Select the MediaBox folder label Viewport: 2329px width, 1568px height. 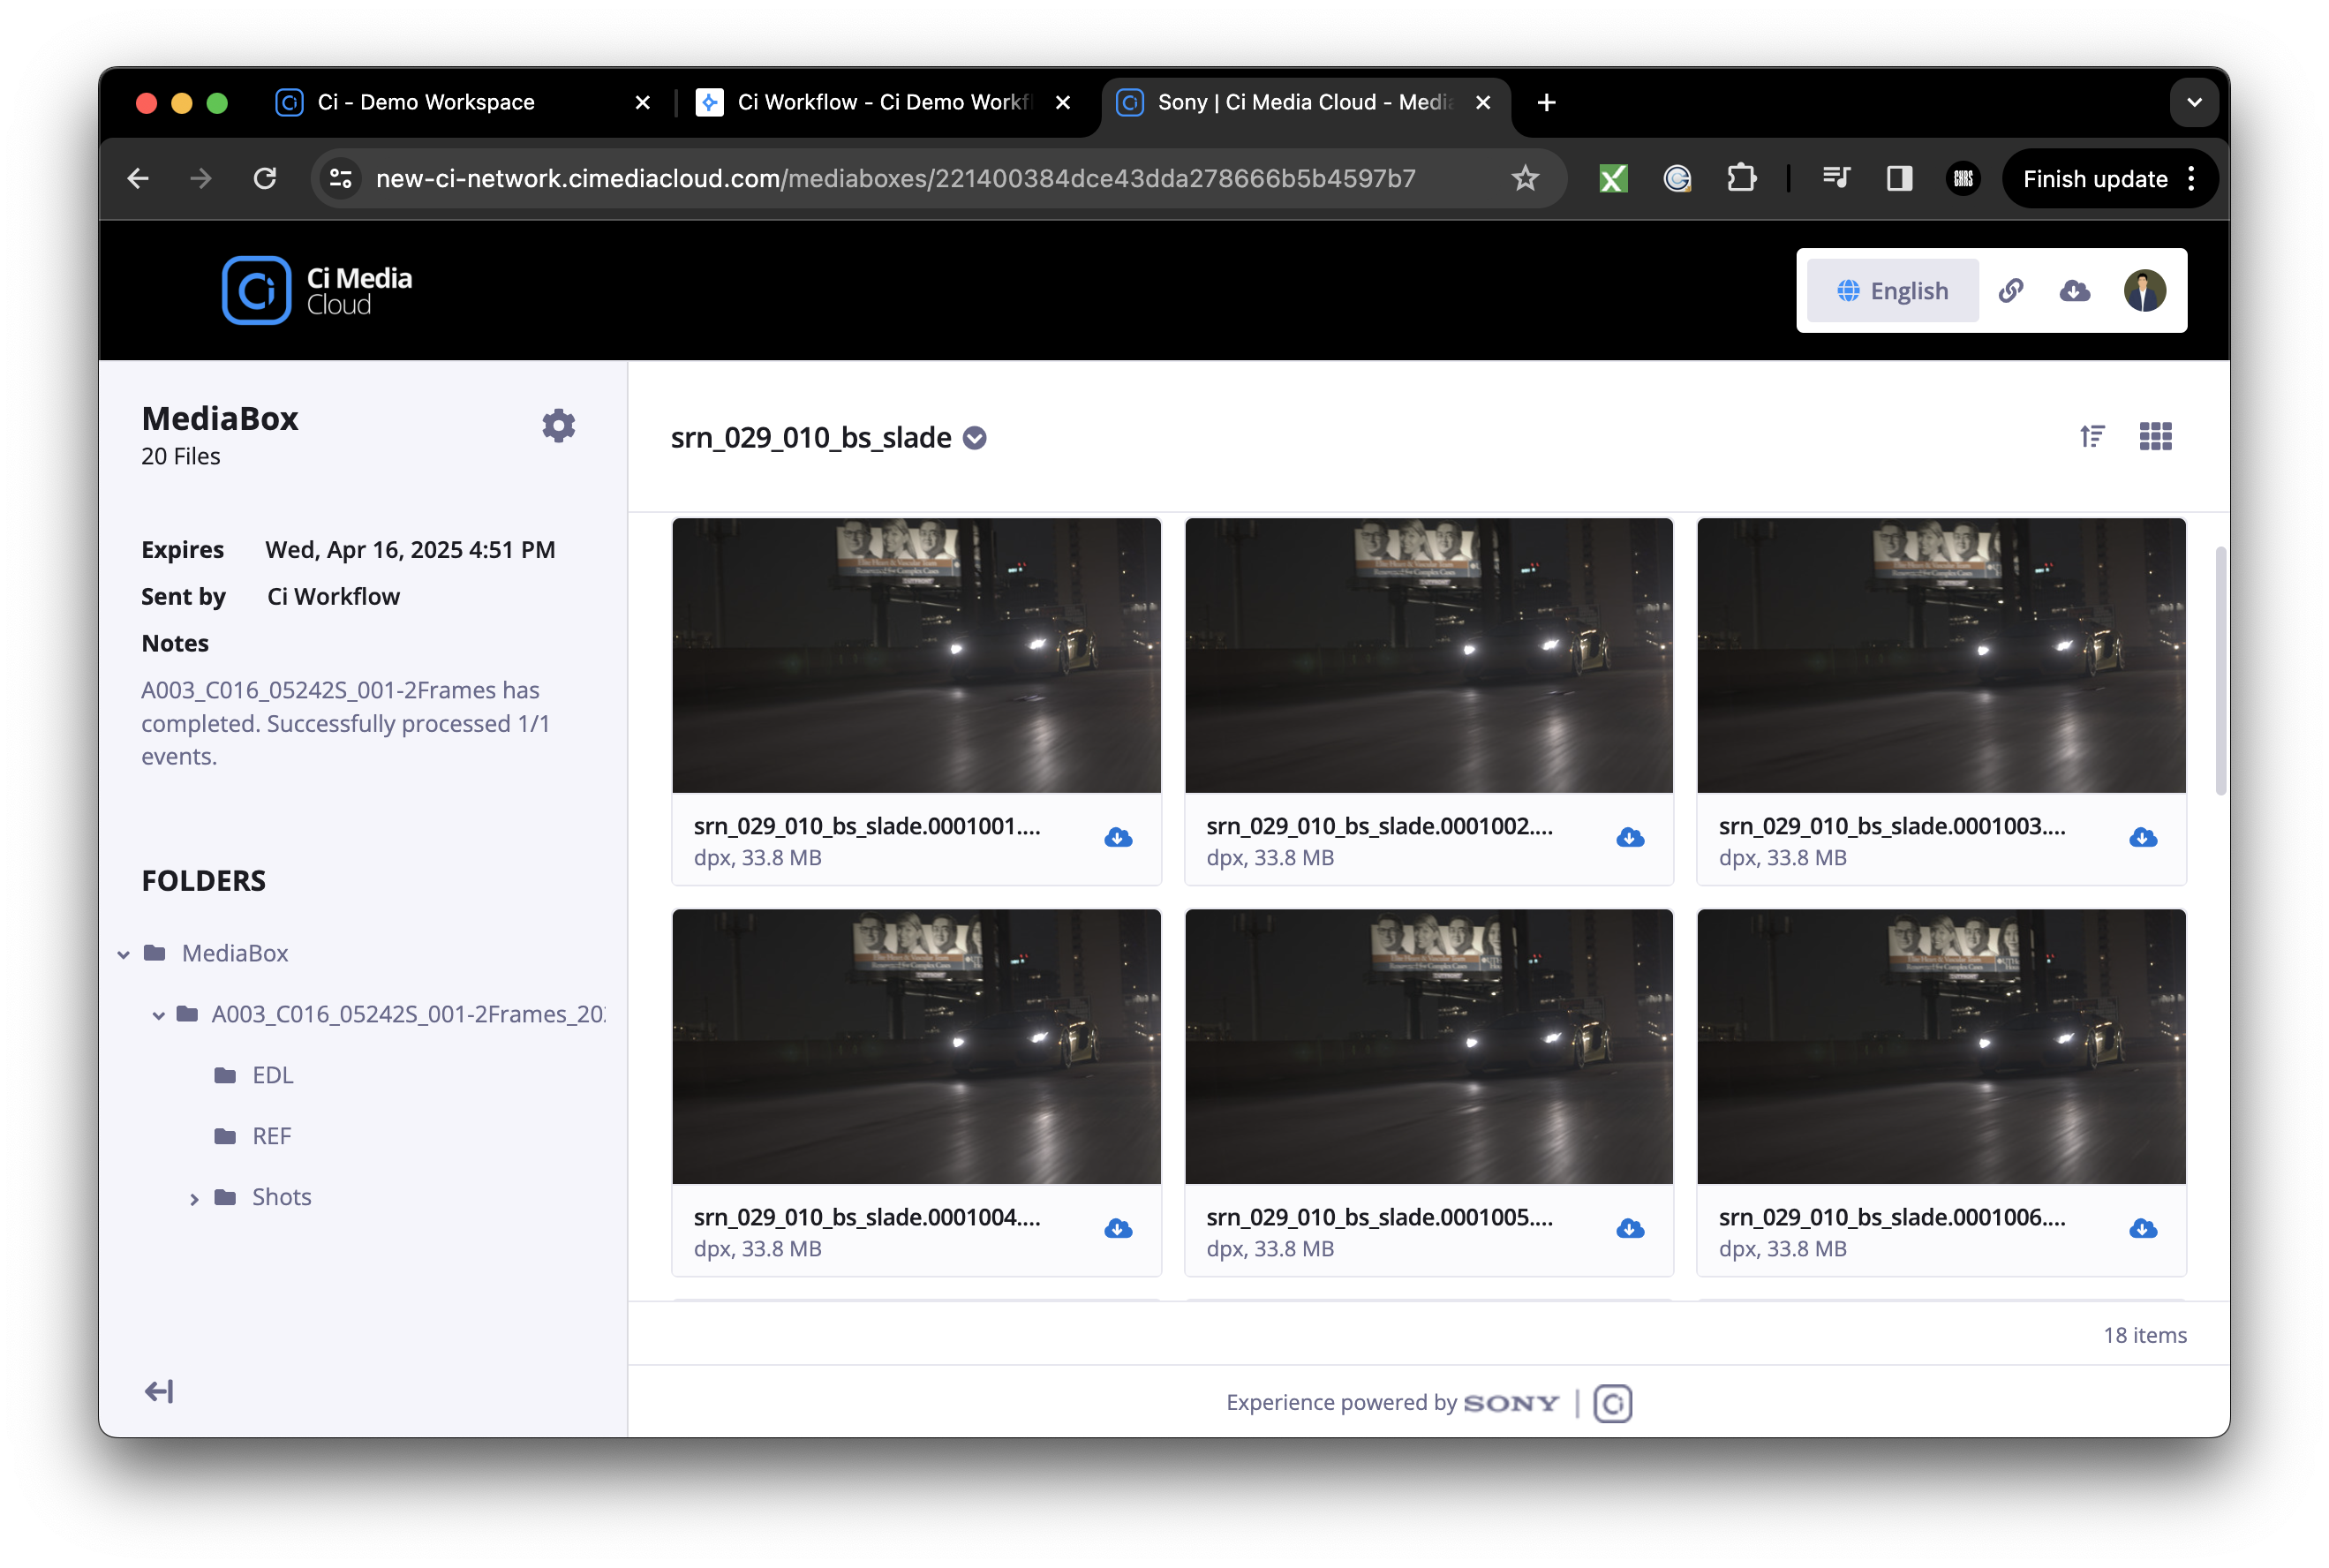pyautogui.click(x=235, y=953)
